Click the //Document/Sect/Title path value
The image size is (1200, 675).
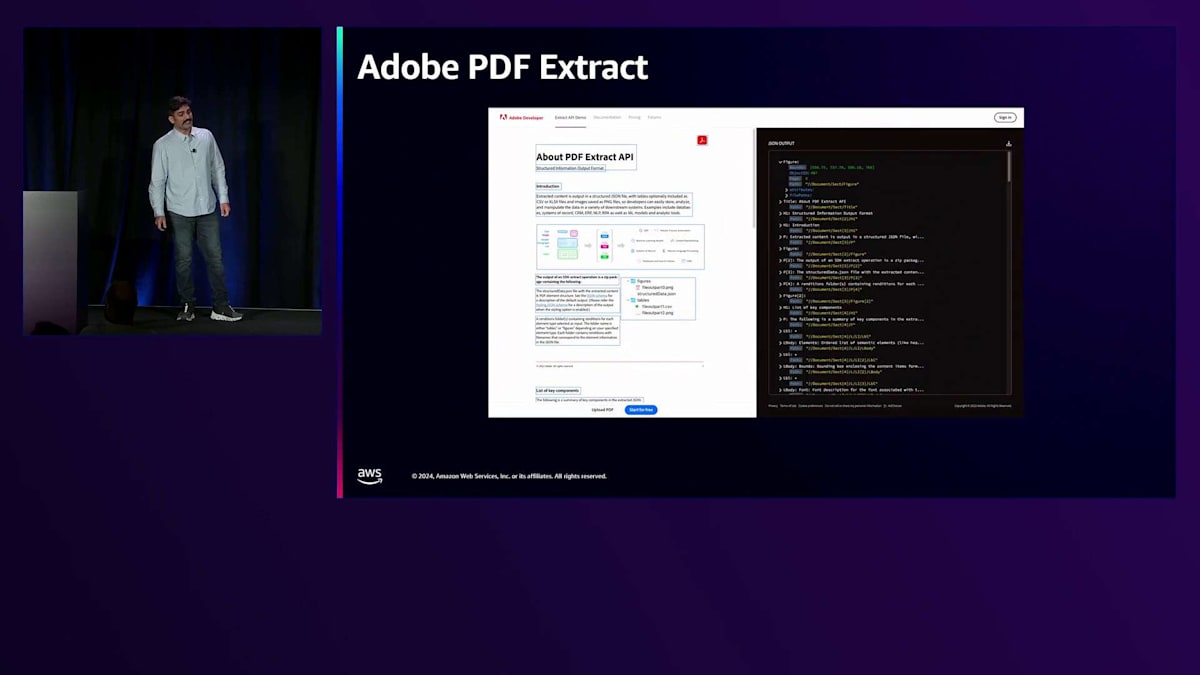[x=832, y=207]
